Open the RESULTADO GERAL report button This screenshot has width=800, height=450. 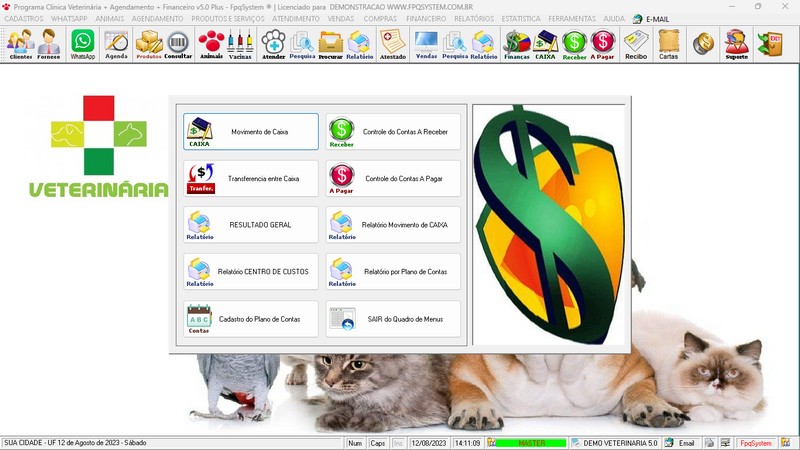[x=251, y=225]
